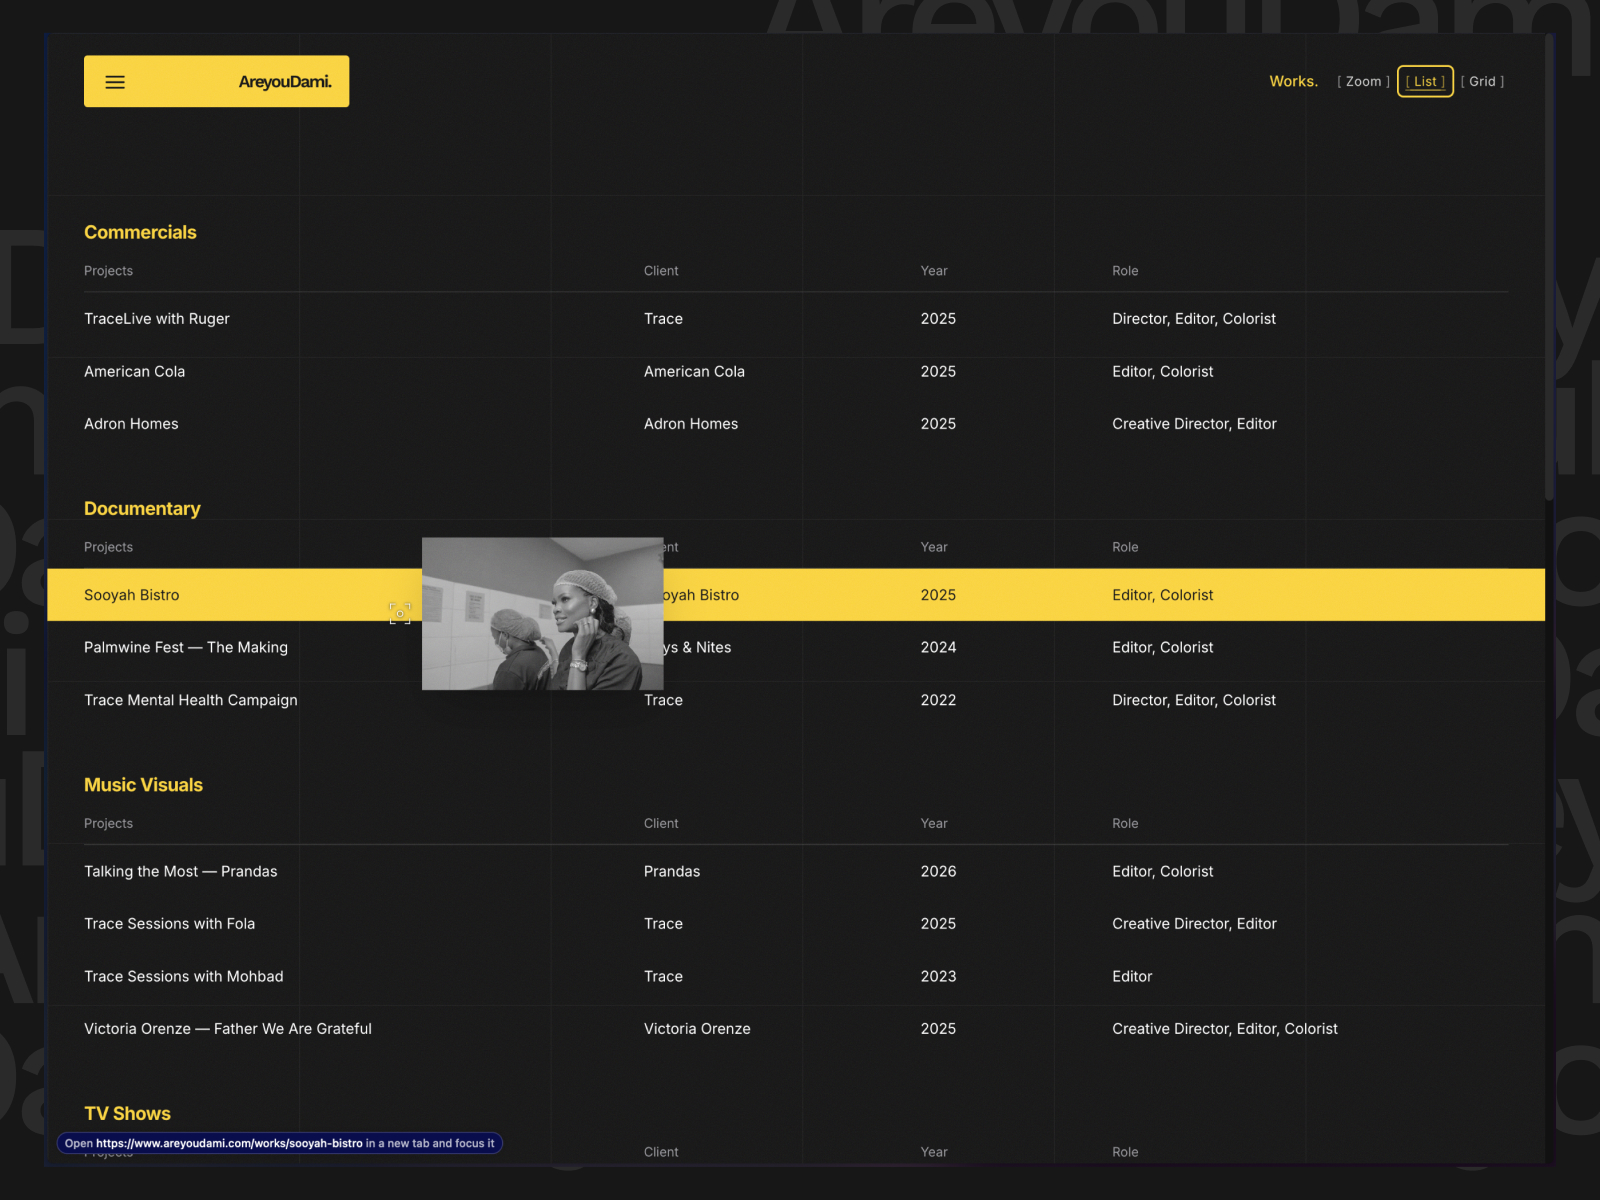This screenshot has width=1600, height=1200.
Task: Click the 2026 year for Prandas row
Action: [938, 872]
